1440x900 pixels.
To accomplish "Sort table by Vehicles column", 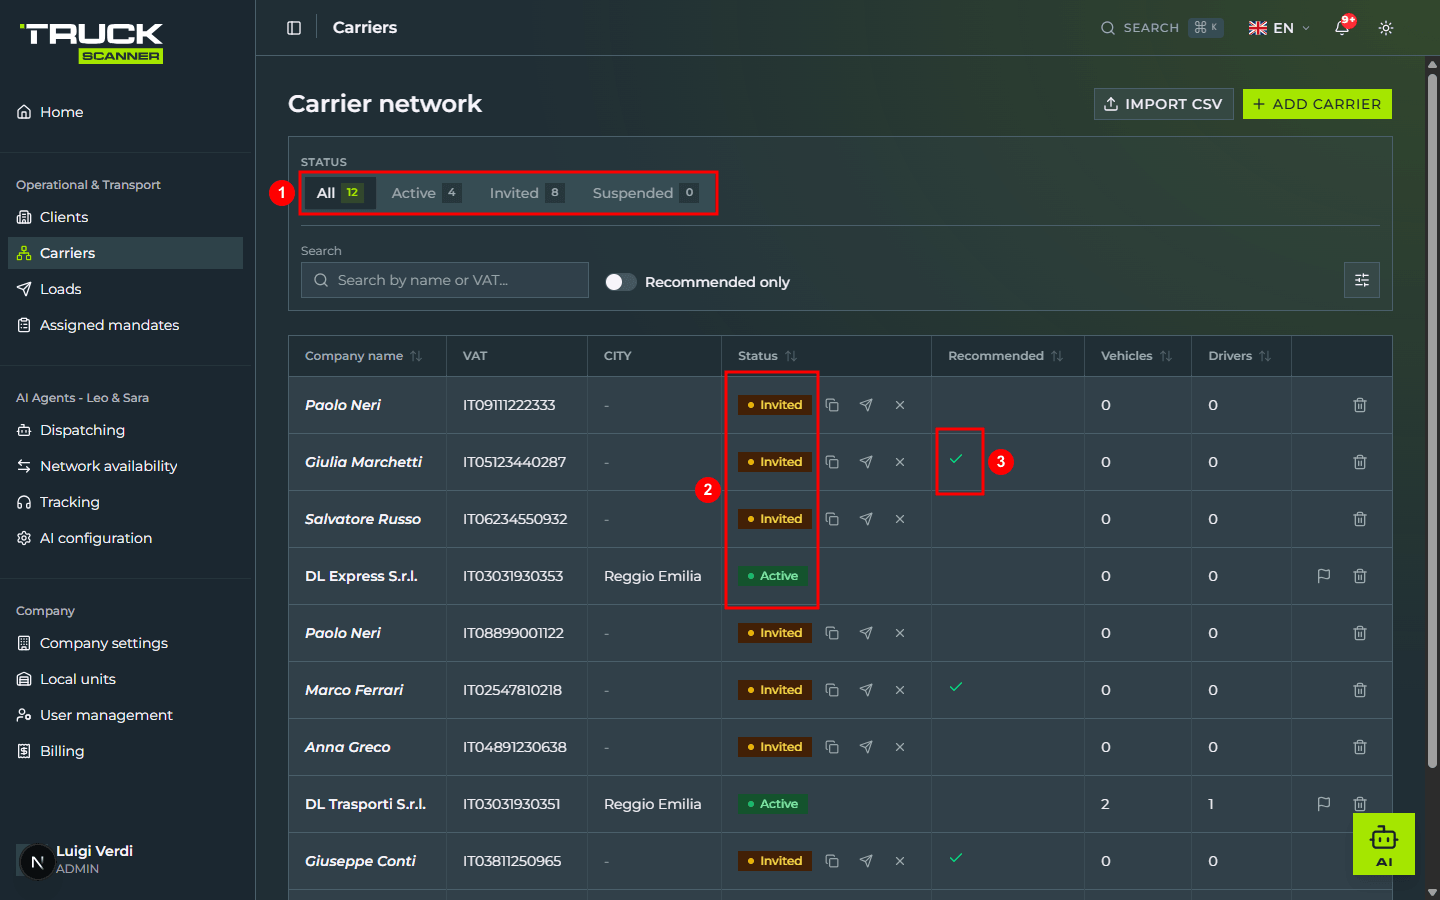I will (1136, 356).
